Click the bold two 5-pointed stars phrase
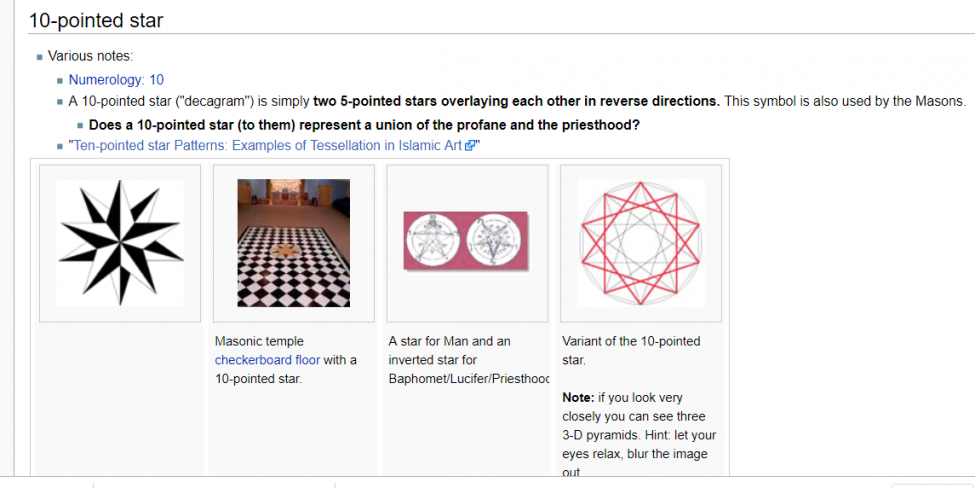 click(x=517, y=101)
